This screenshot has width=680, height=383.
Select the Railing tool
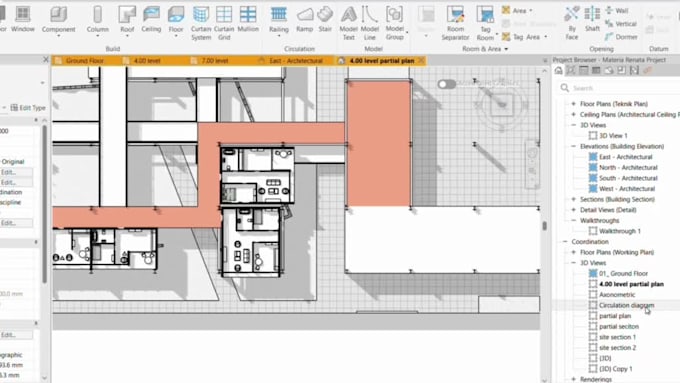[279, 20]
